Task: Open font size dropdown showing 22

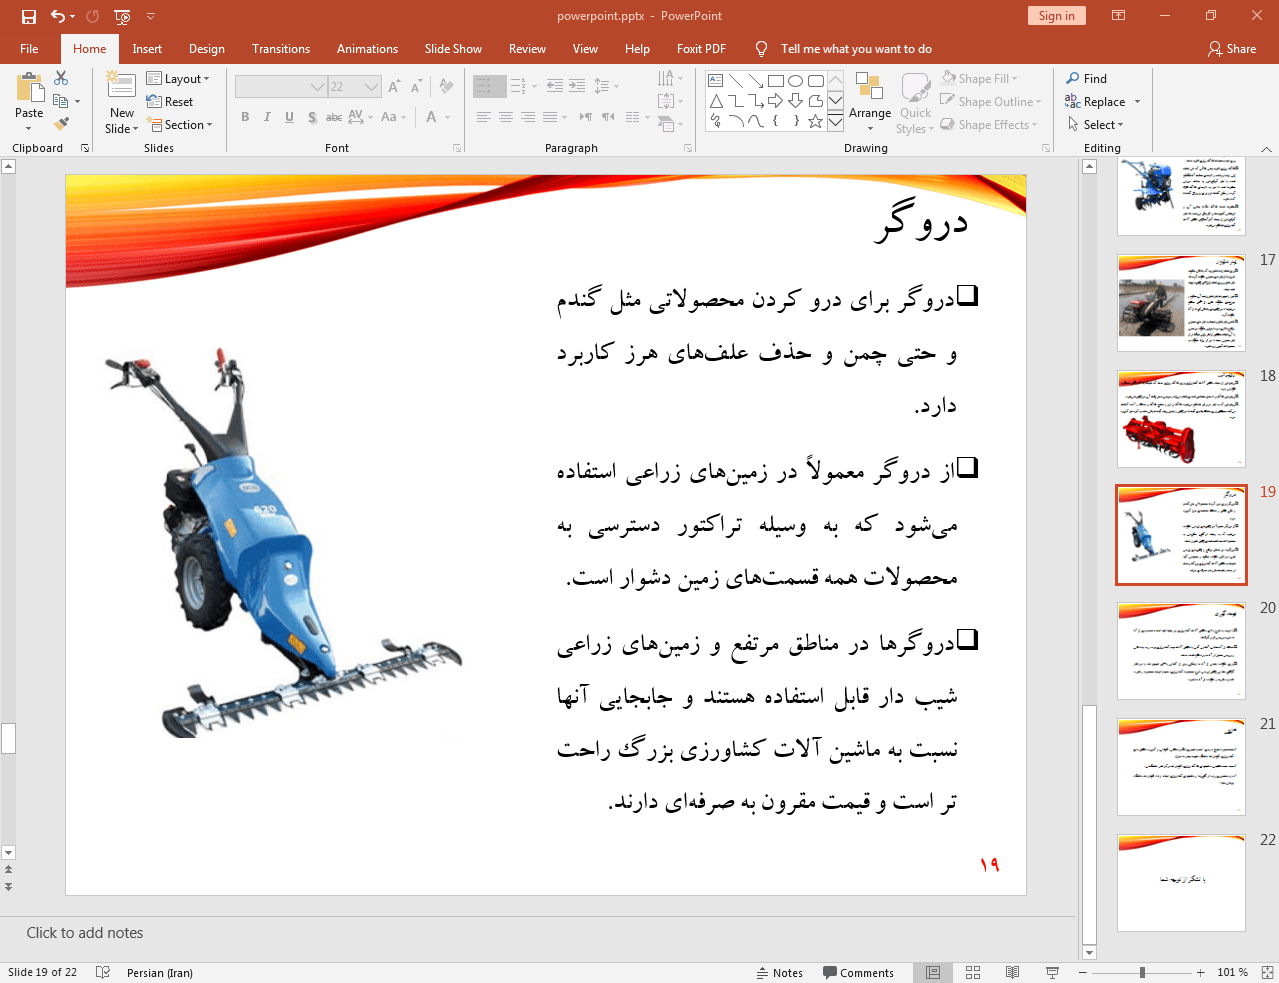Action: [372, 87]
